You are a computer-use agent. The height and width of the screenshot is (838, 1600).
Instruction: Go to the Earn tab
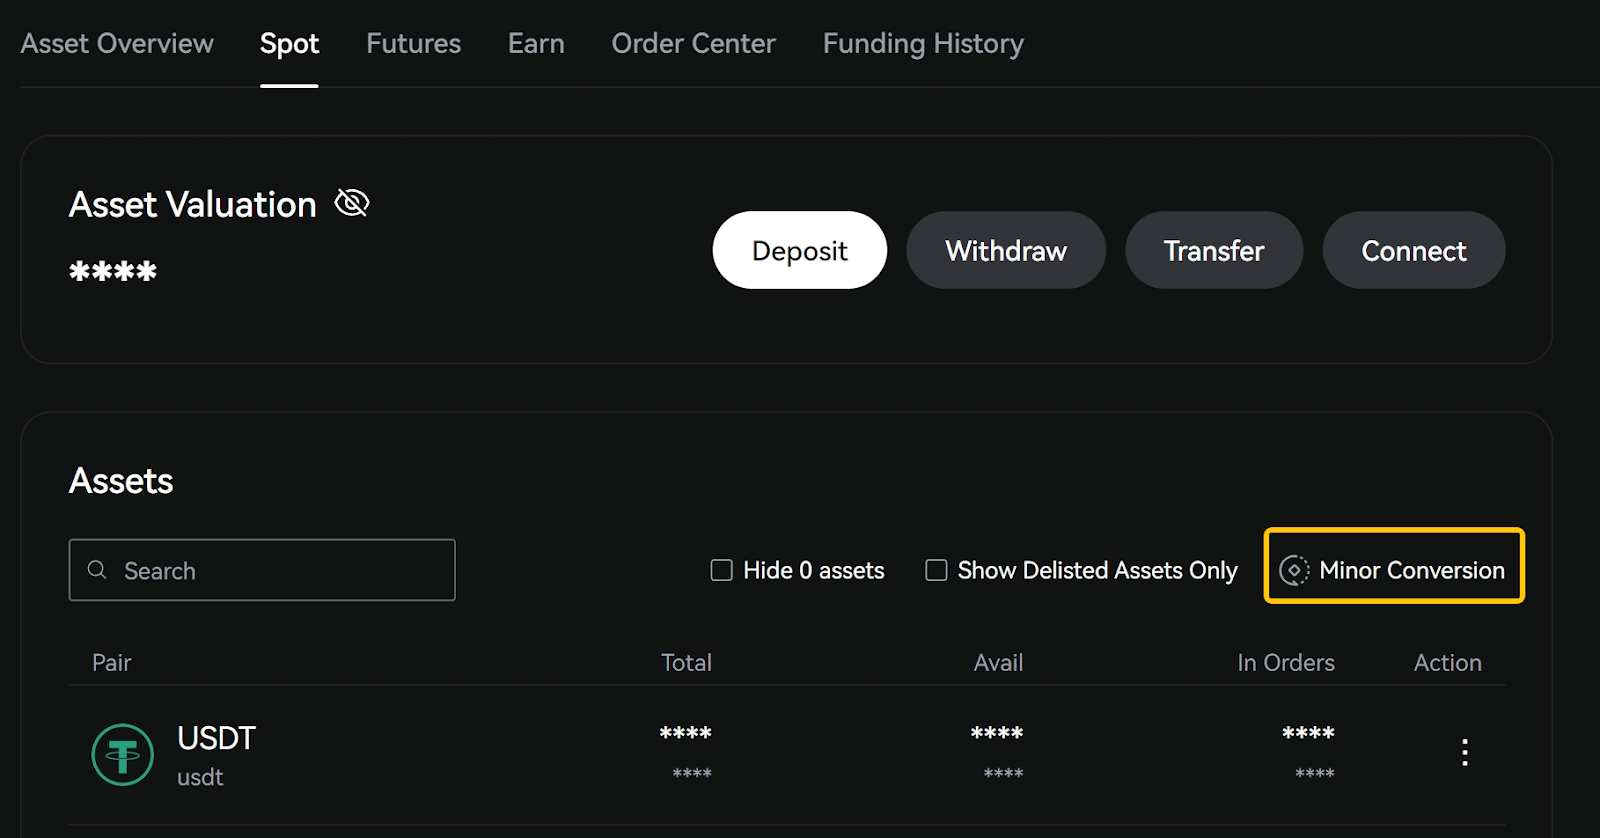(536, 44)
